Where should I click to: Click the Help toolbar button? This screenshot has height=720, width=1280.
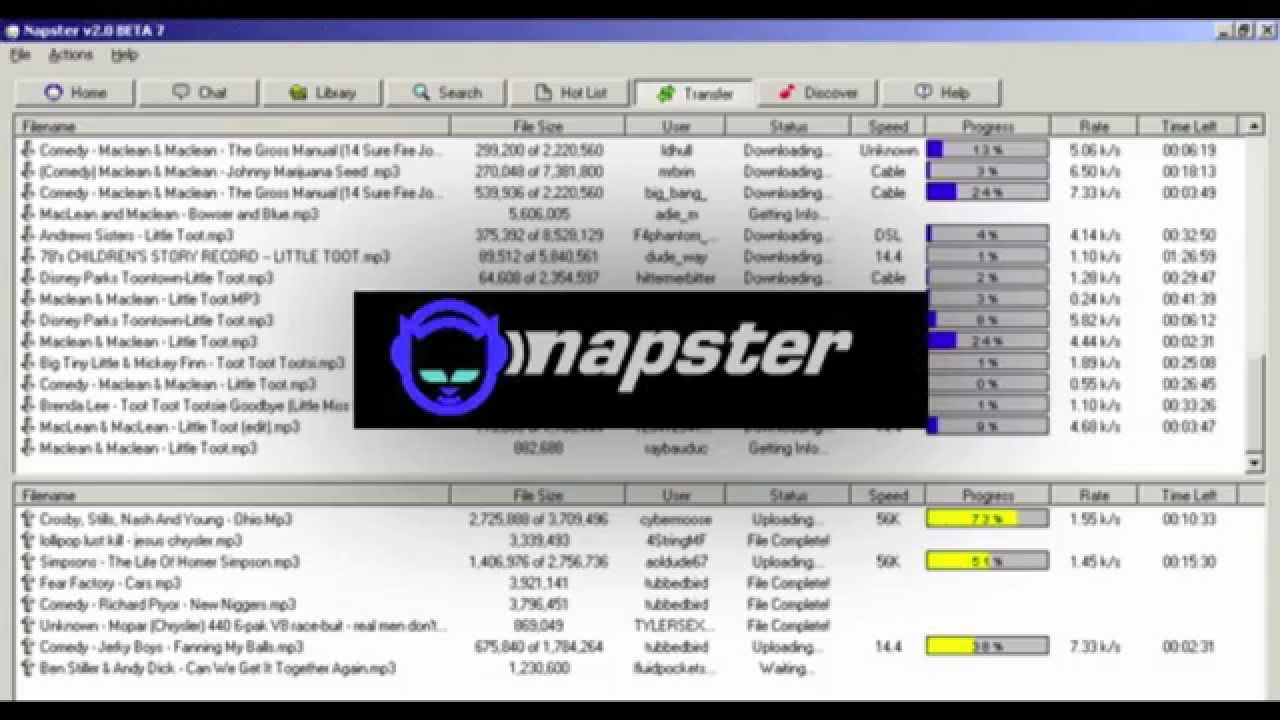[941, 93]
